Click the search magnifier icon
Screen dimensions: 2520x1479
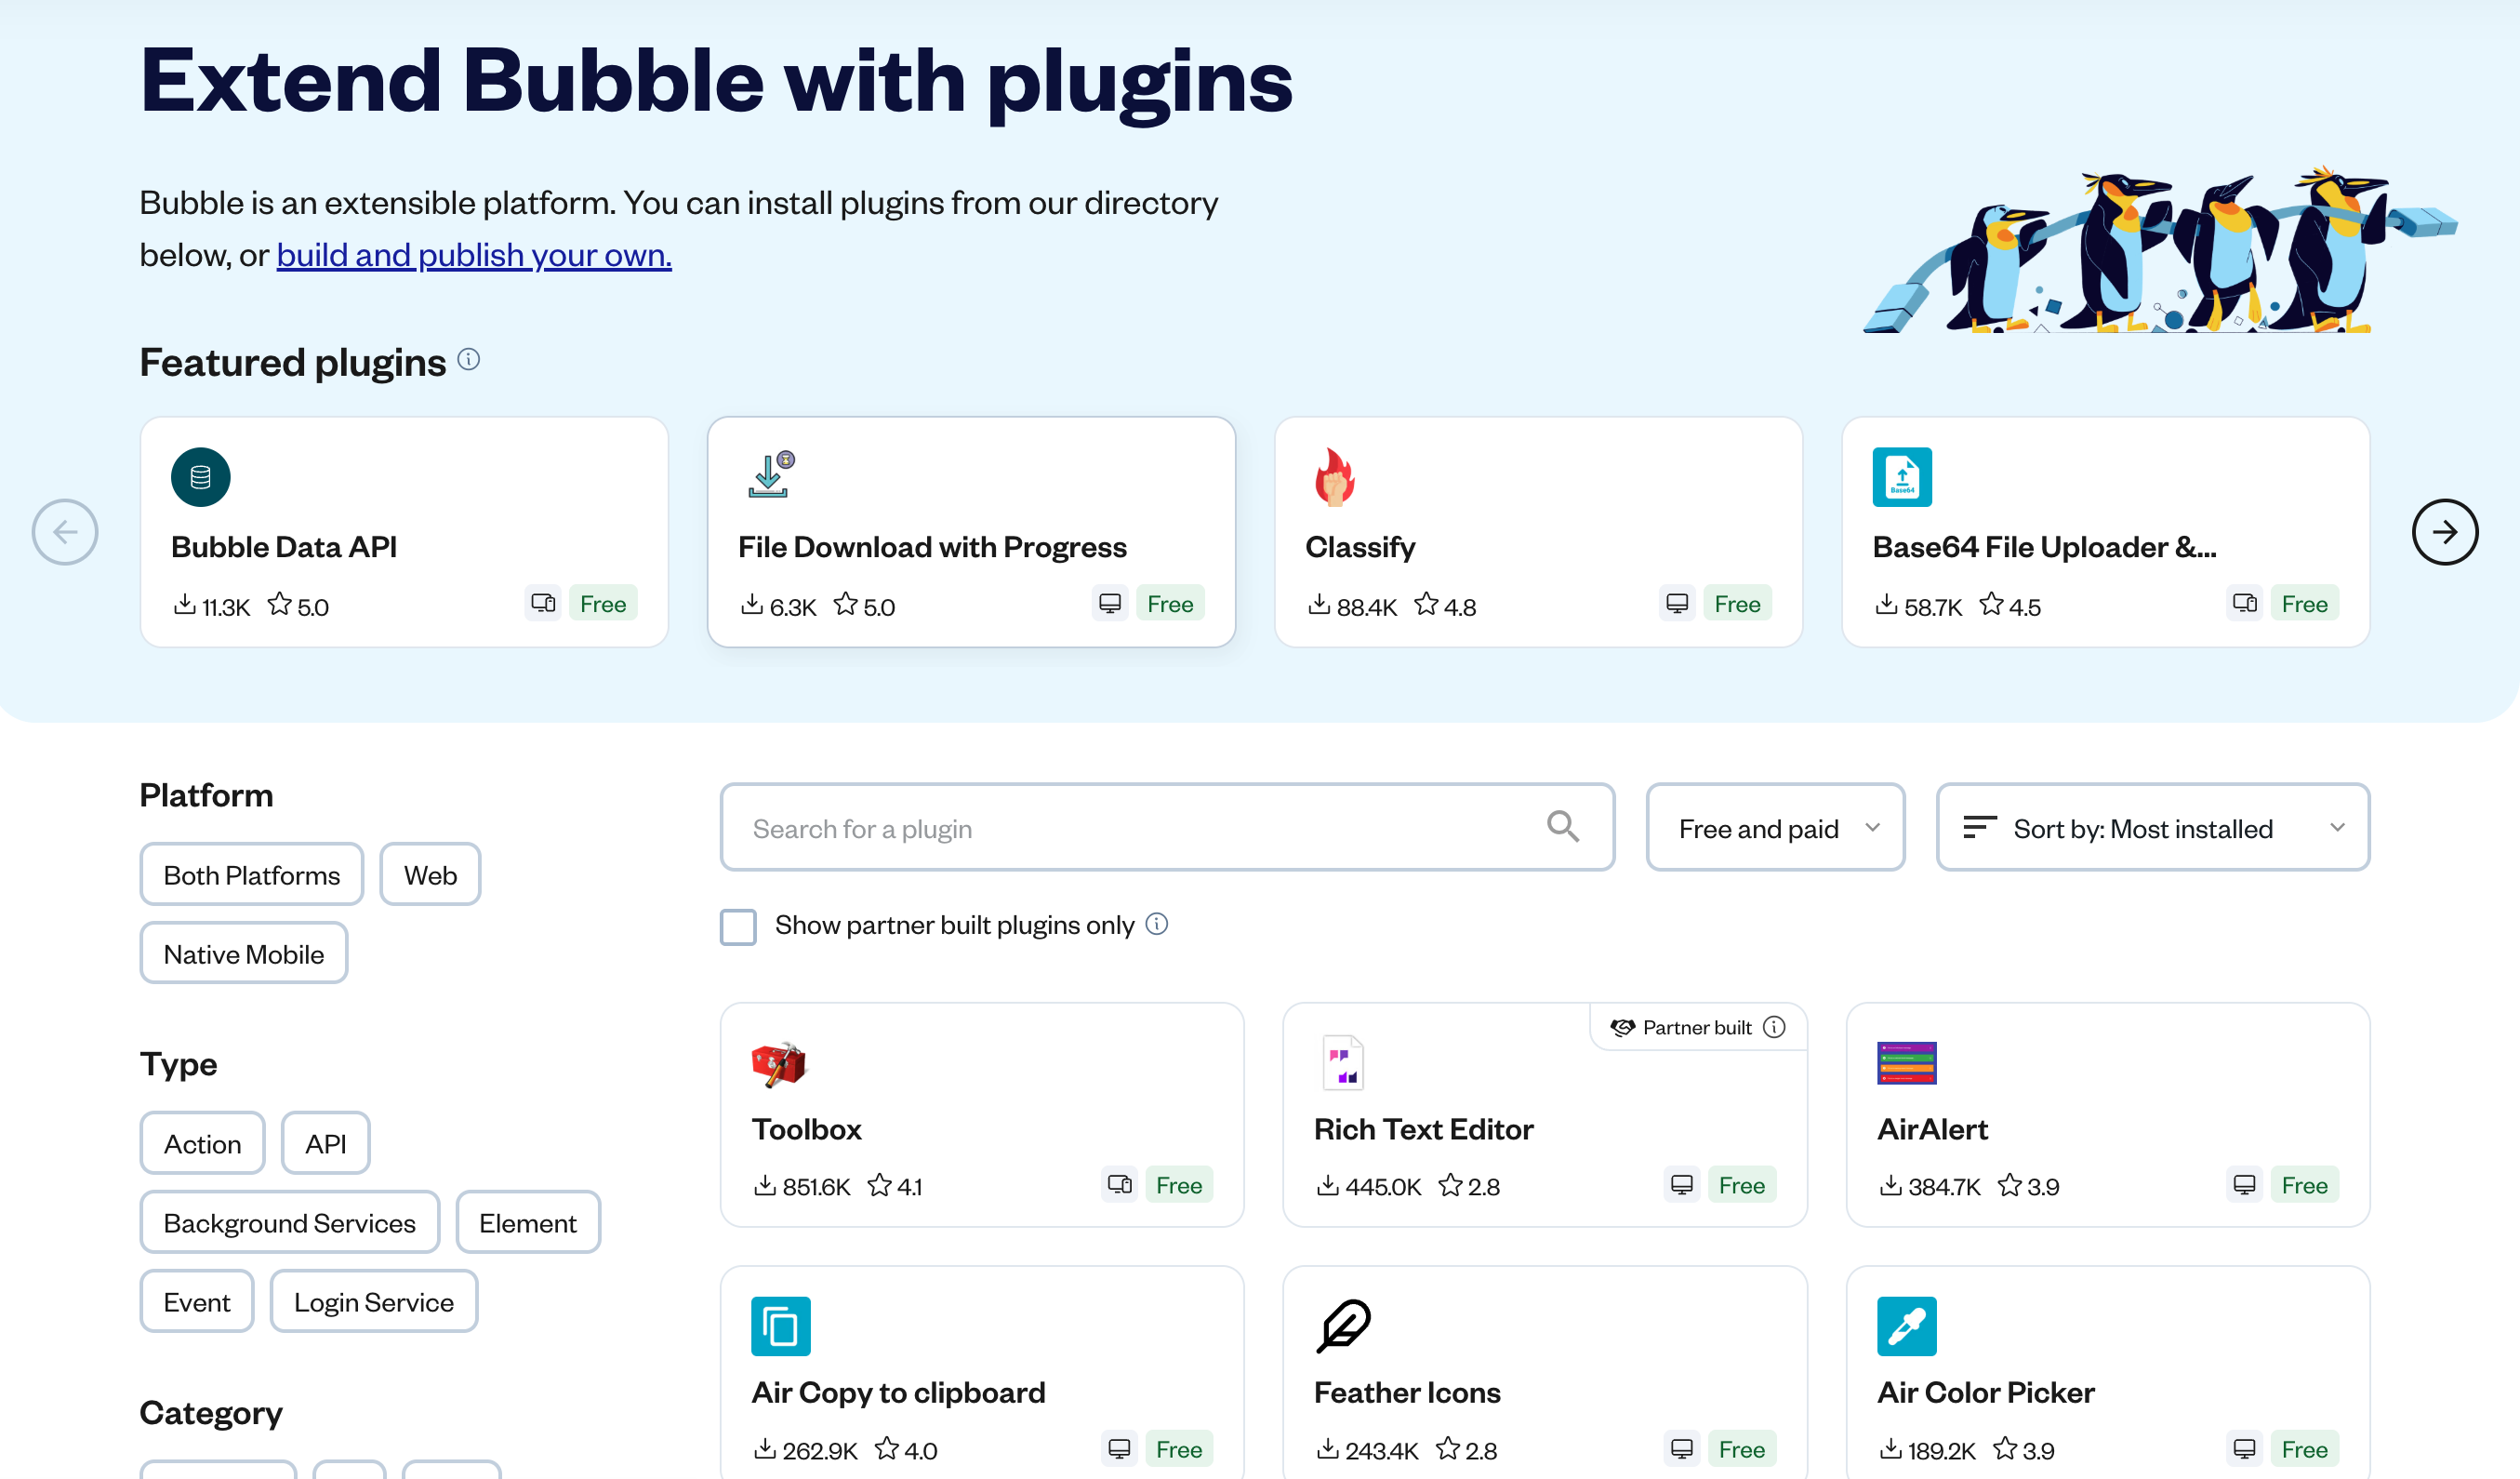(1564, 827)
